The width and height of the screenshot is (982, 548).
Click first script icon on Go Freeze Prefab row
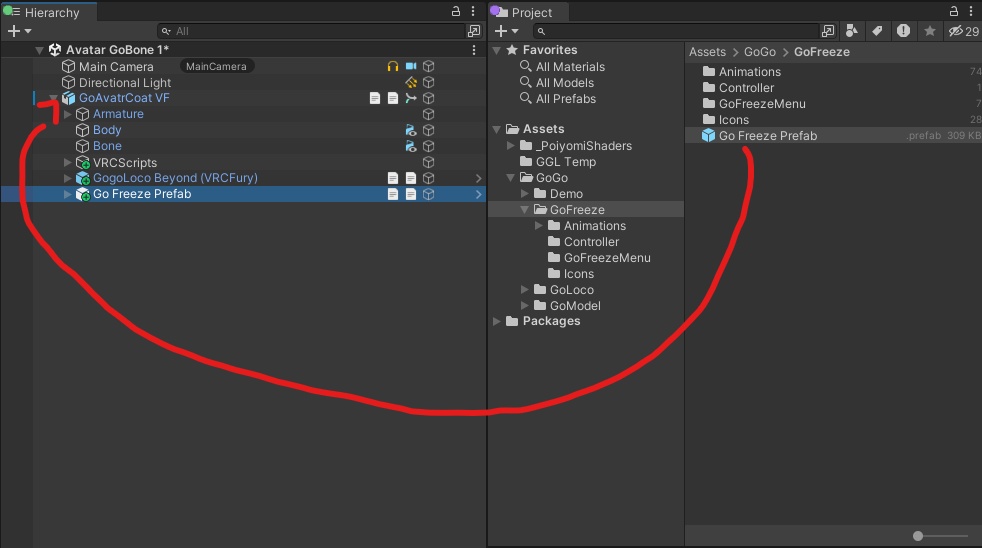point(393,194)
